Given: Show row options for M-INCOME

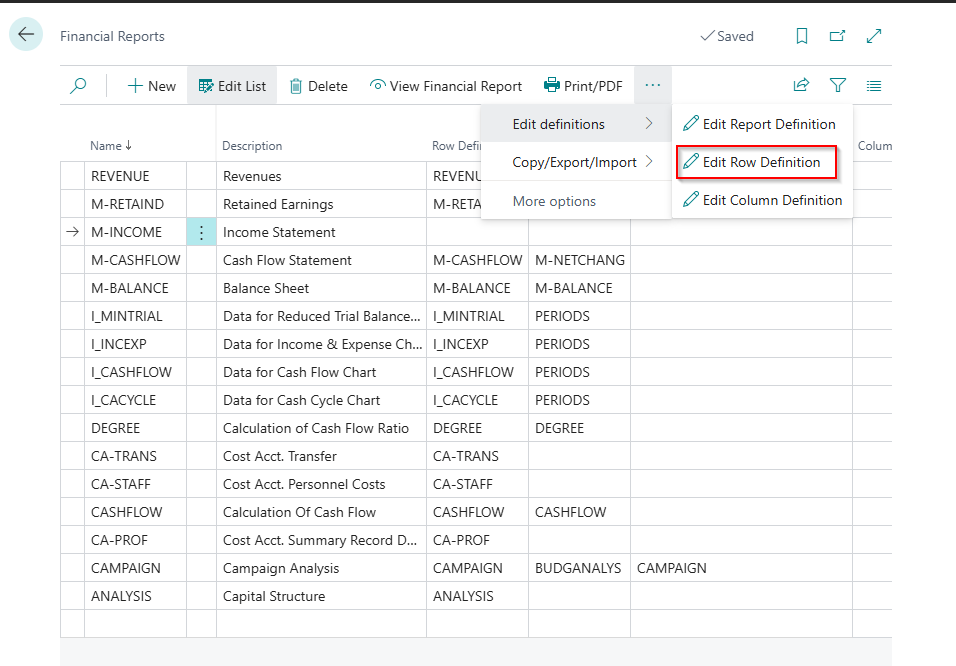Looking at the screenshot, I should point(201,232).
